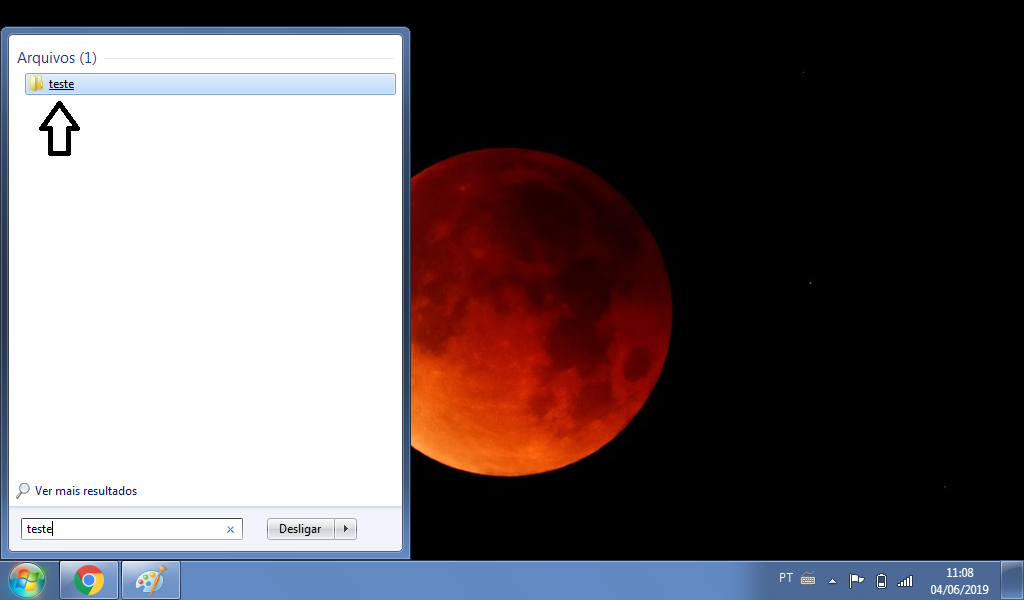1024x600 pixels.
Task: Click the folder icon beside teste
Action: [x=37, y=84]
